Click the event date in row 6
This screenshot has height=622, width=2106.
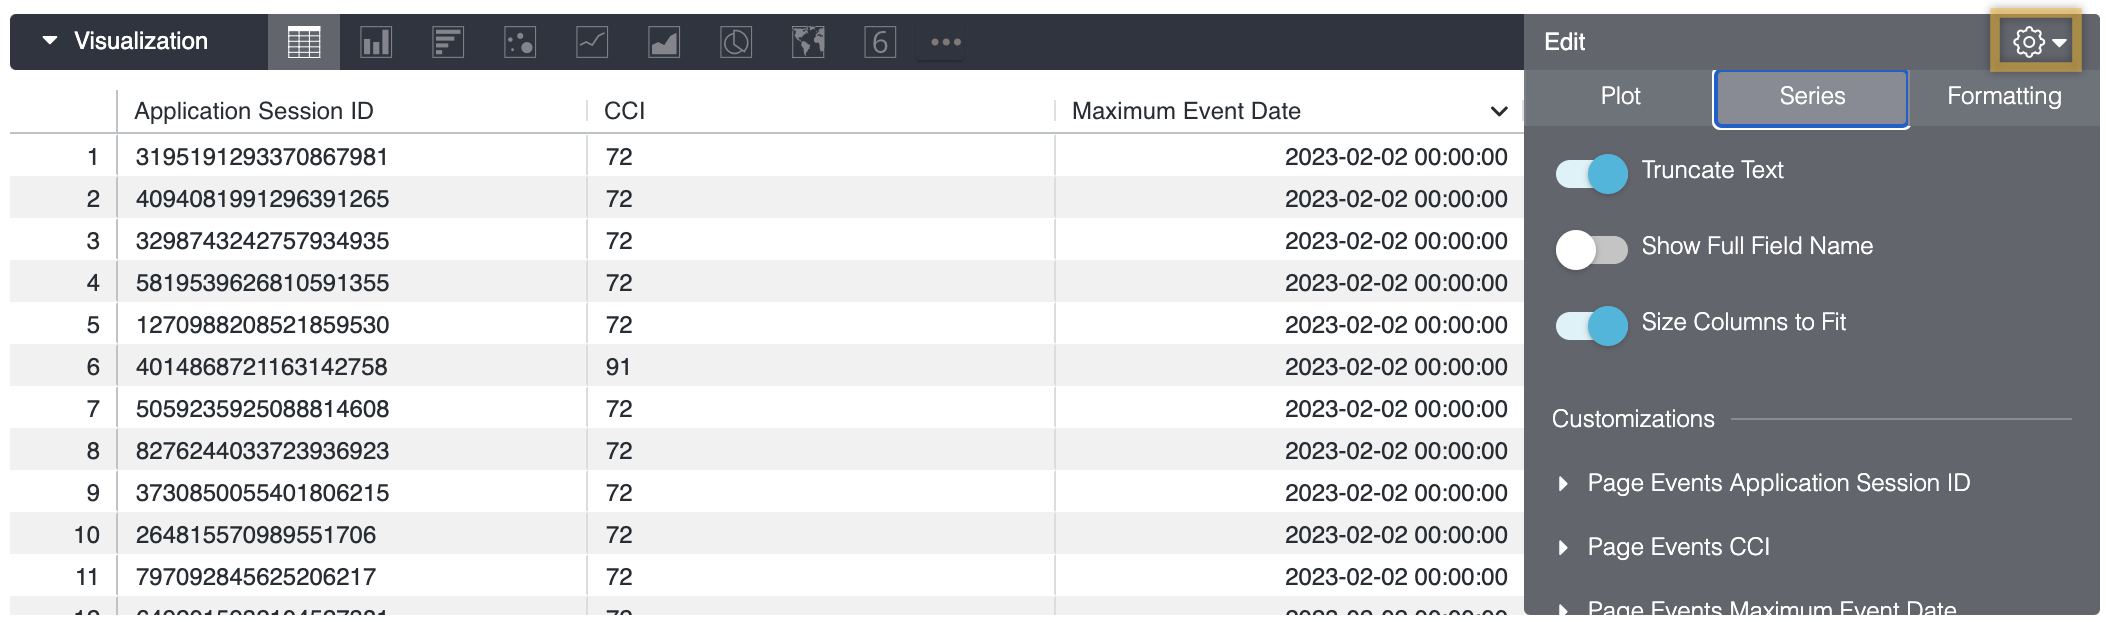(x=1289, y=367)
